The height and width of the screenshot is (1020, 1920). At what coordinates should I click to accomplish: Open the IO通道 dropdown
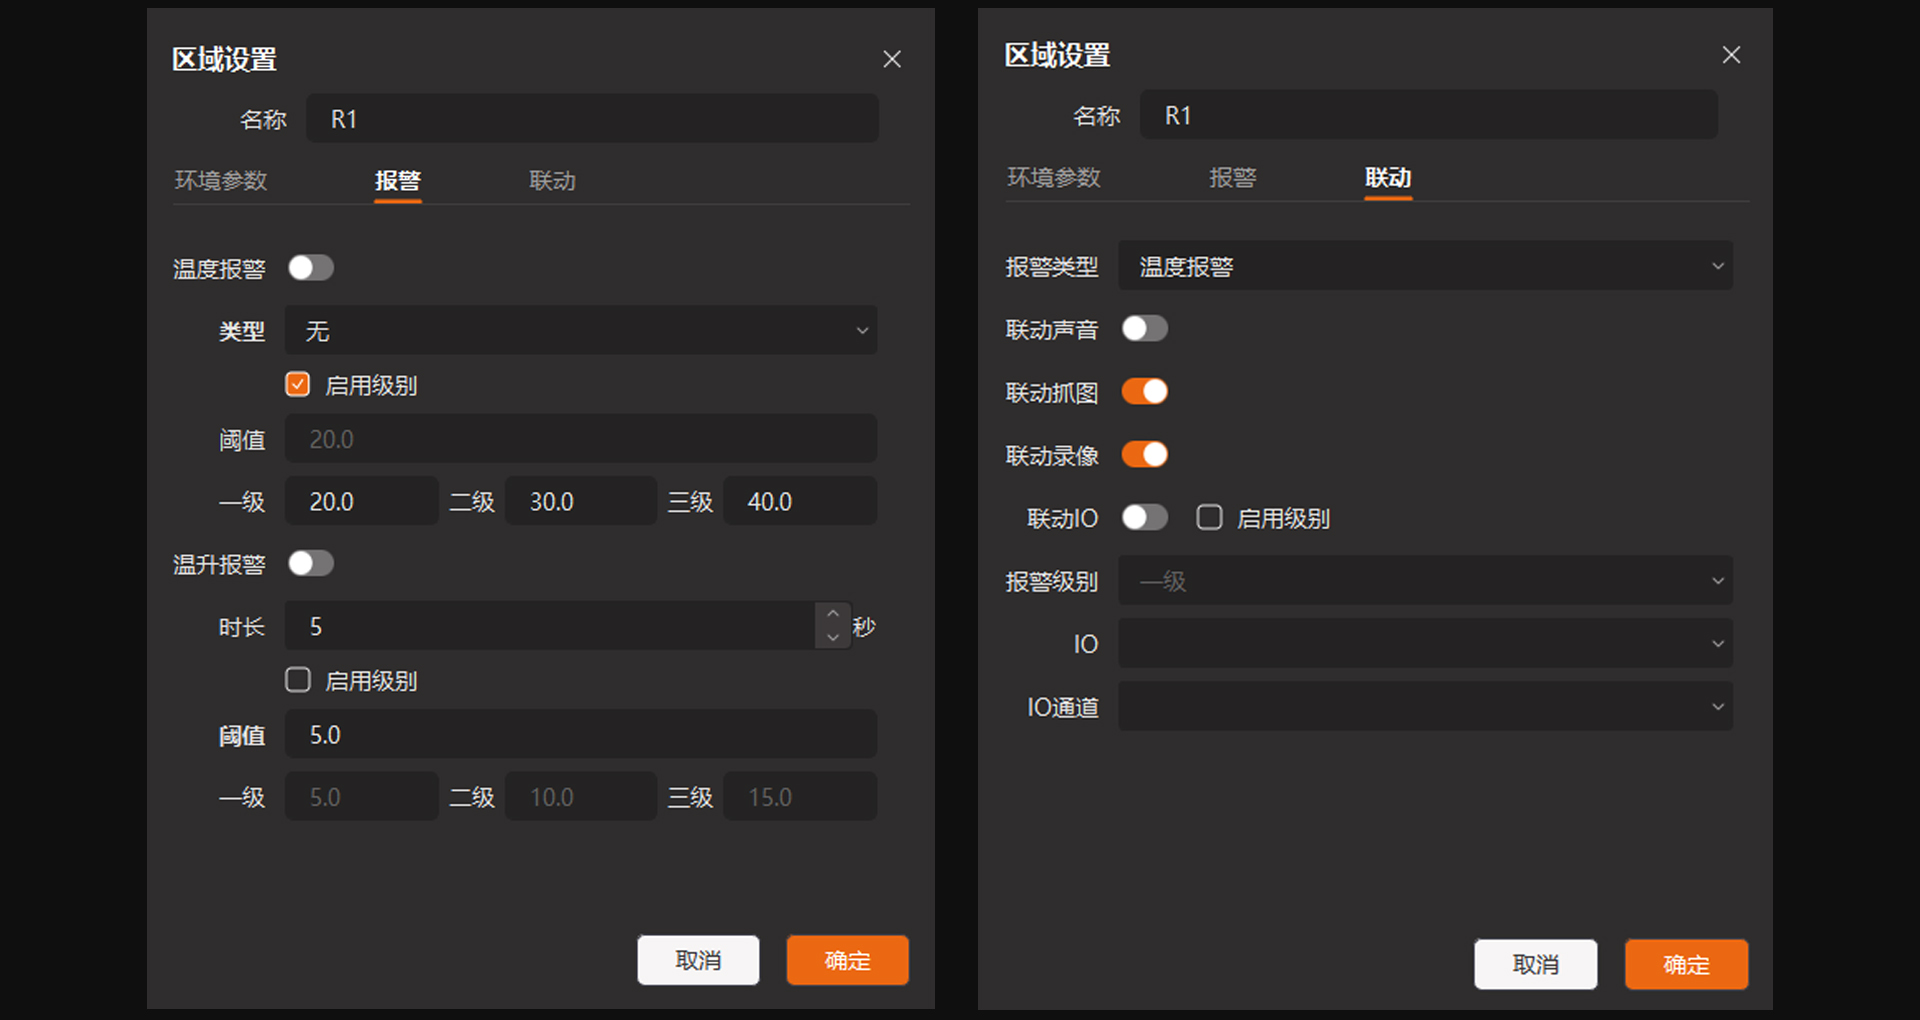pos(1424,707)
